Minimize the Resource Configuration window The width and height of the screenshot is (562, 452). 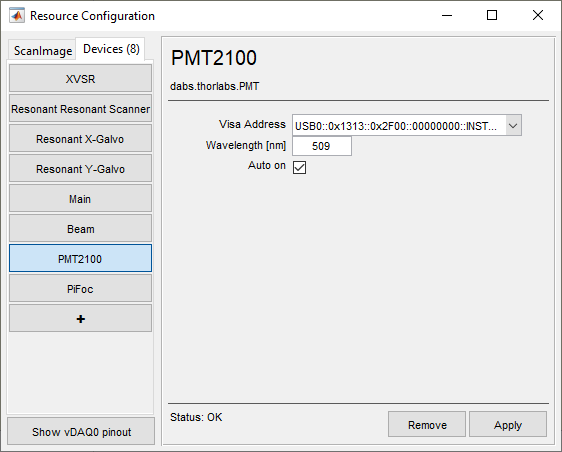(447, 15)
